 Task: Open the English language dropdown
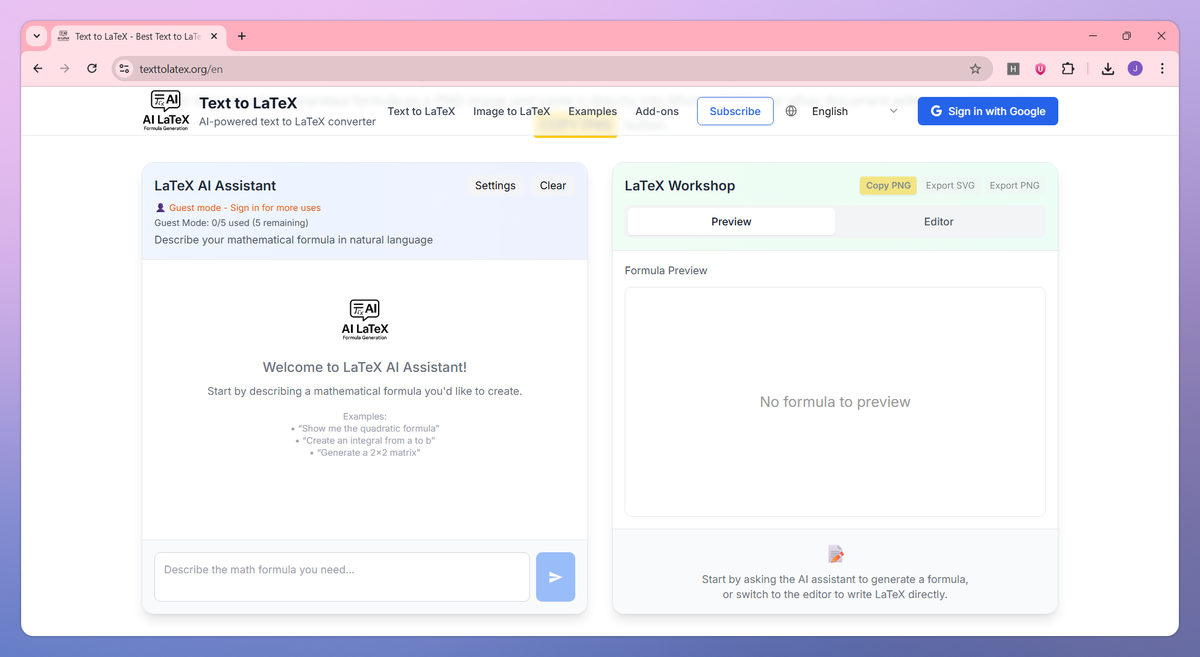(855, 111)
